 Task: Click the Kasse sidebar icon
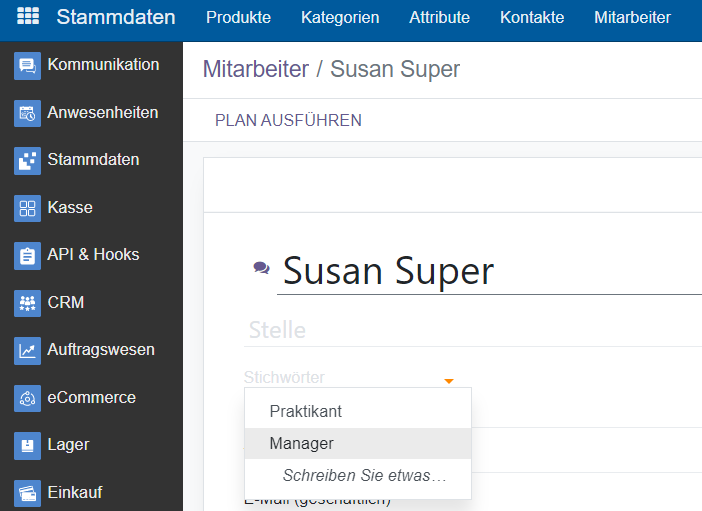(27, 208)
